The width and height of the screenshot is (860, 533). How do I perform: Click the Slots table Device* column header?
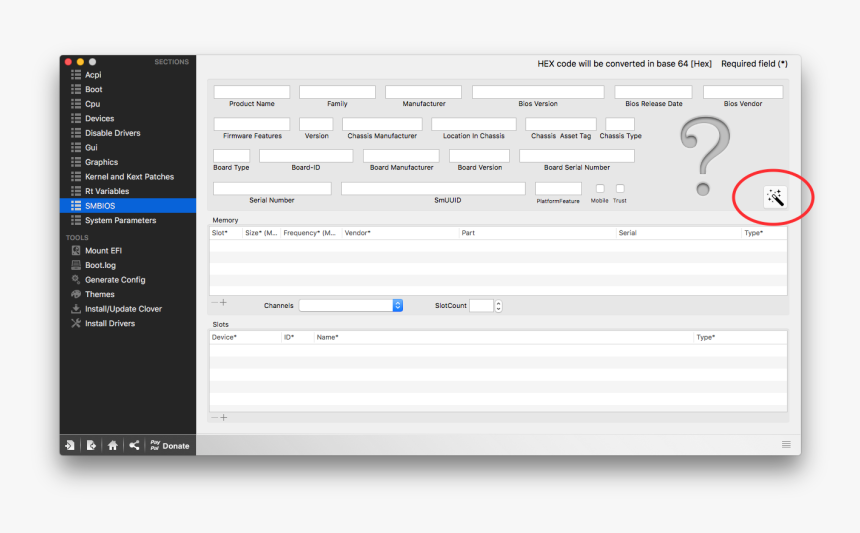tap(245, 337)
